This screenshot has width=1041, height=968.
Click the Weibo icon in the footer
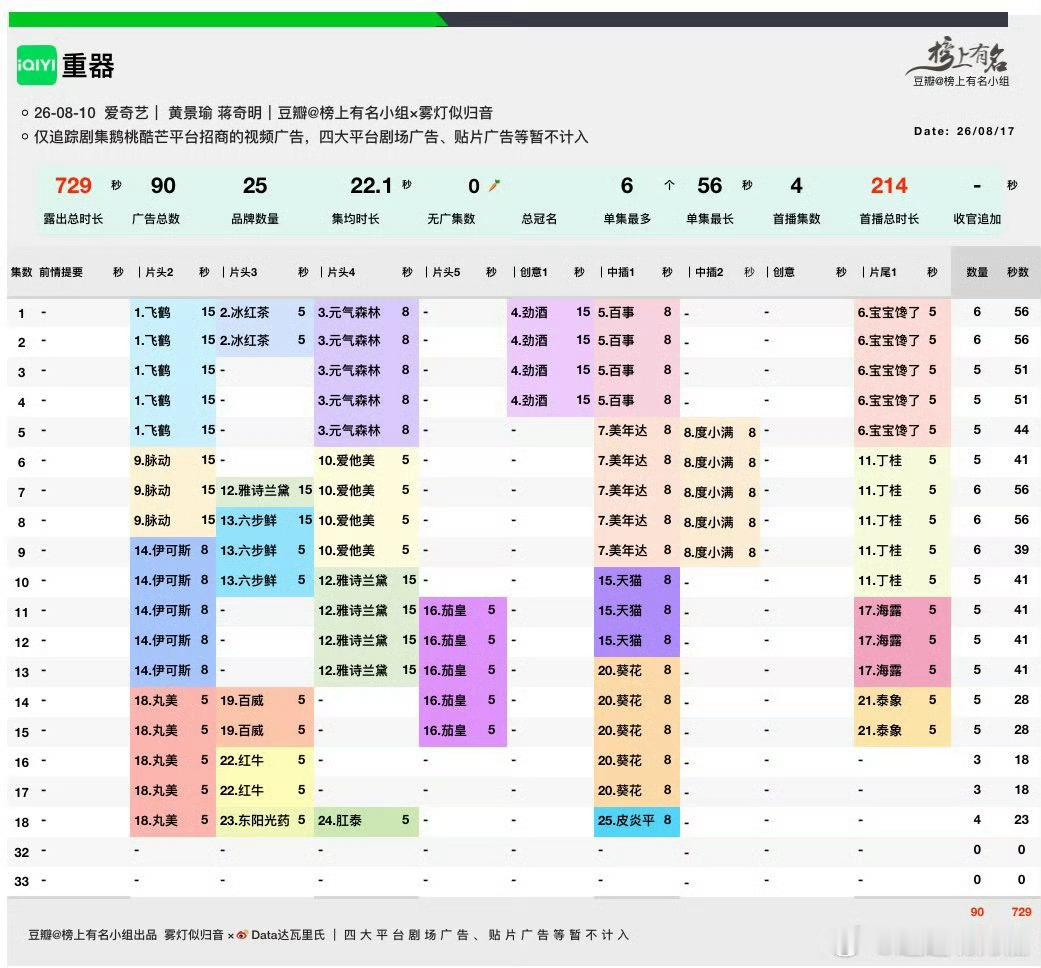(x=242, y=935)
